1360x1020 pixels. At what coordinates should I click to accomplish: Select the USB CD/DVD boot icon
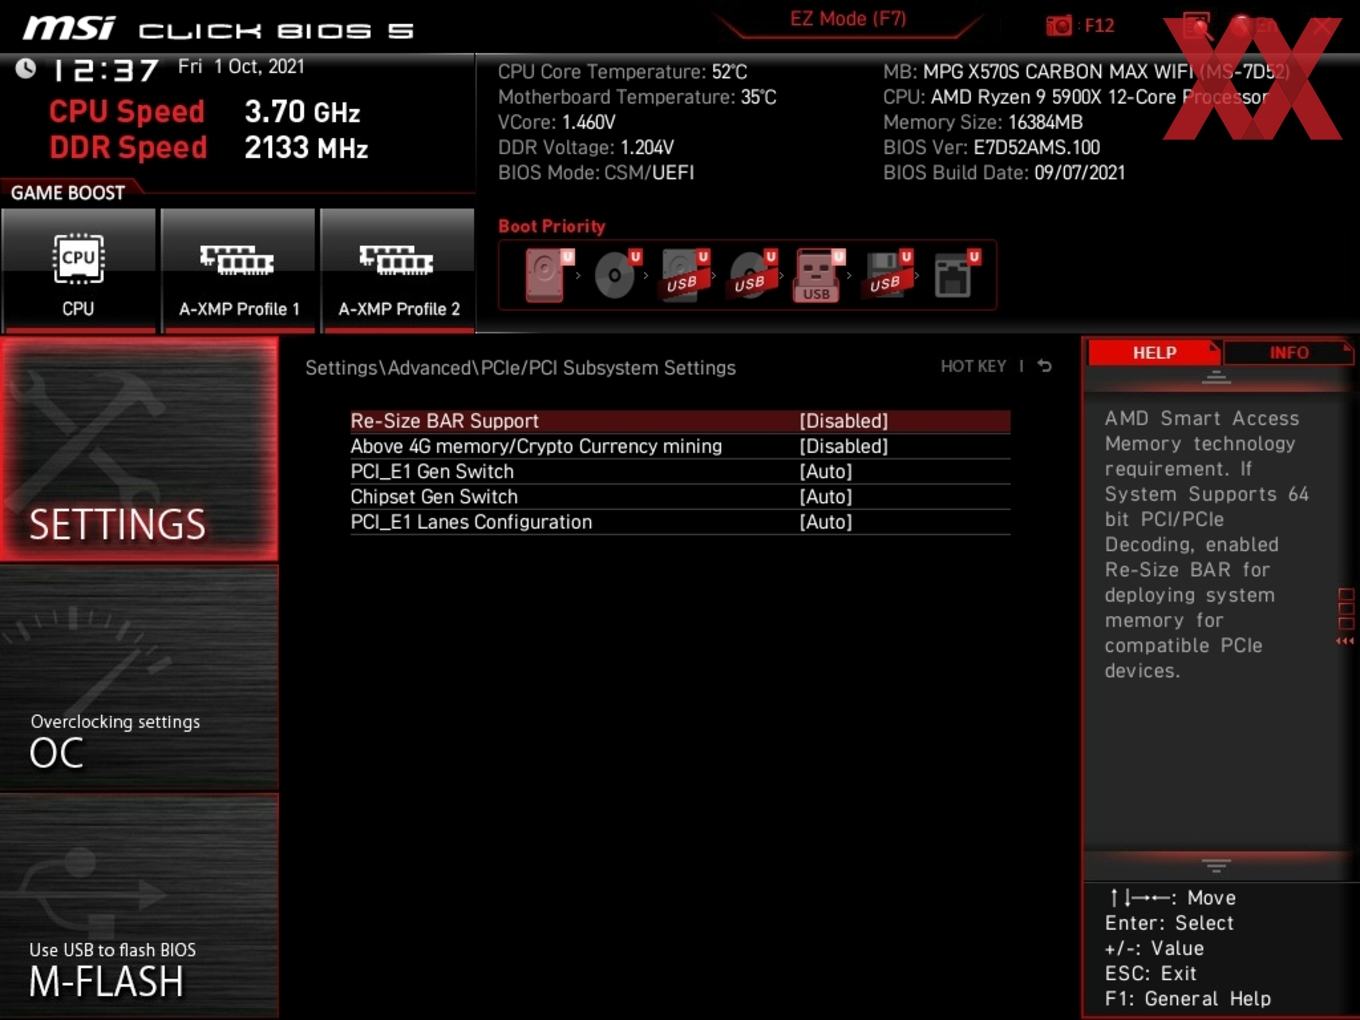tap(752, 274)
